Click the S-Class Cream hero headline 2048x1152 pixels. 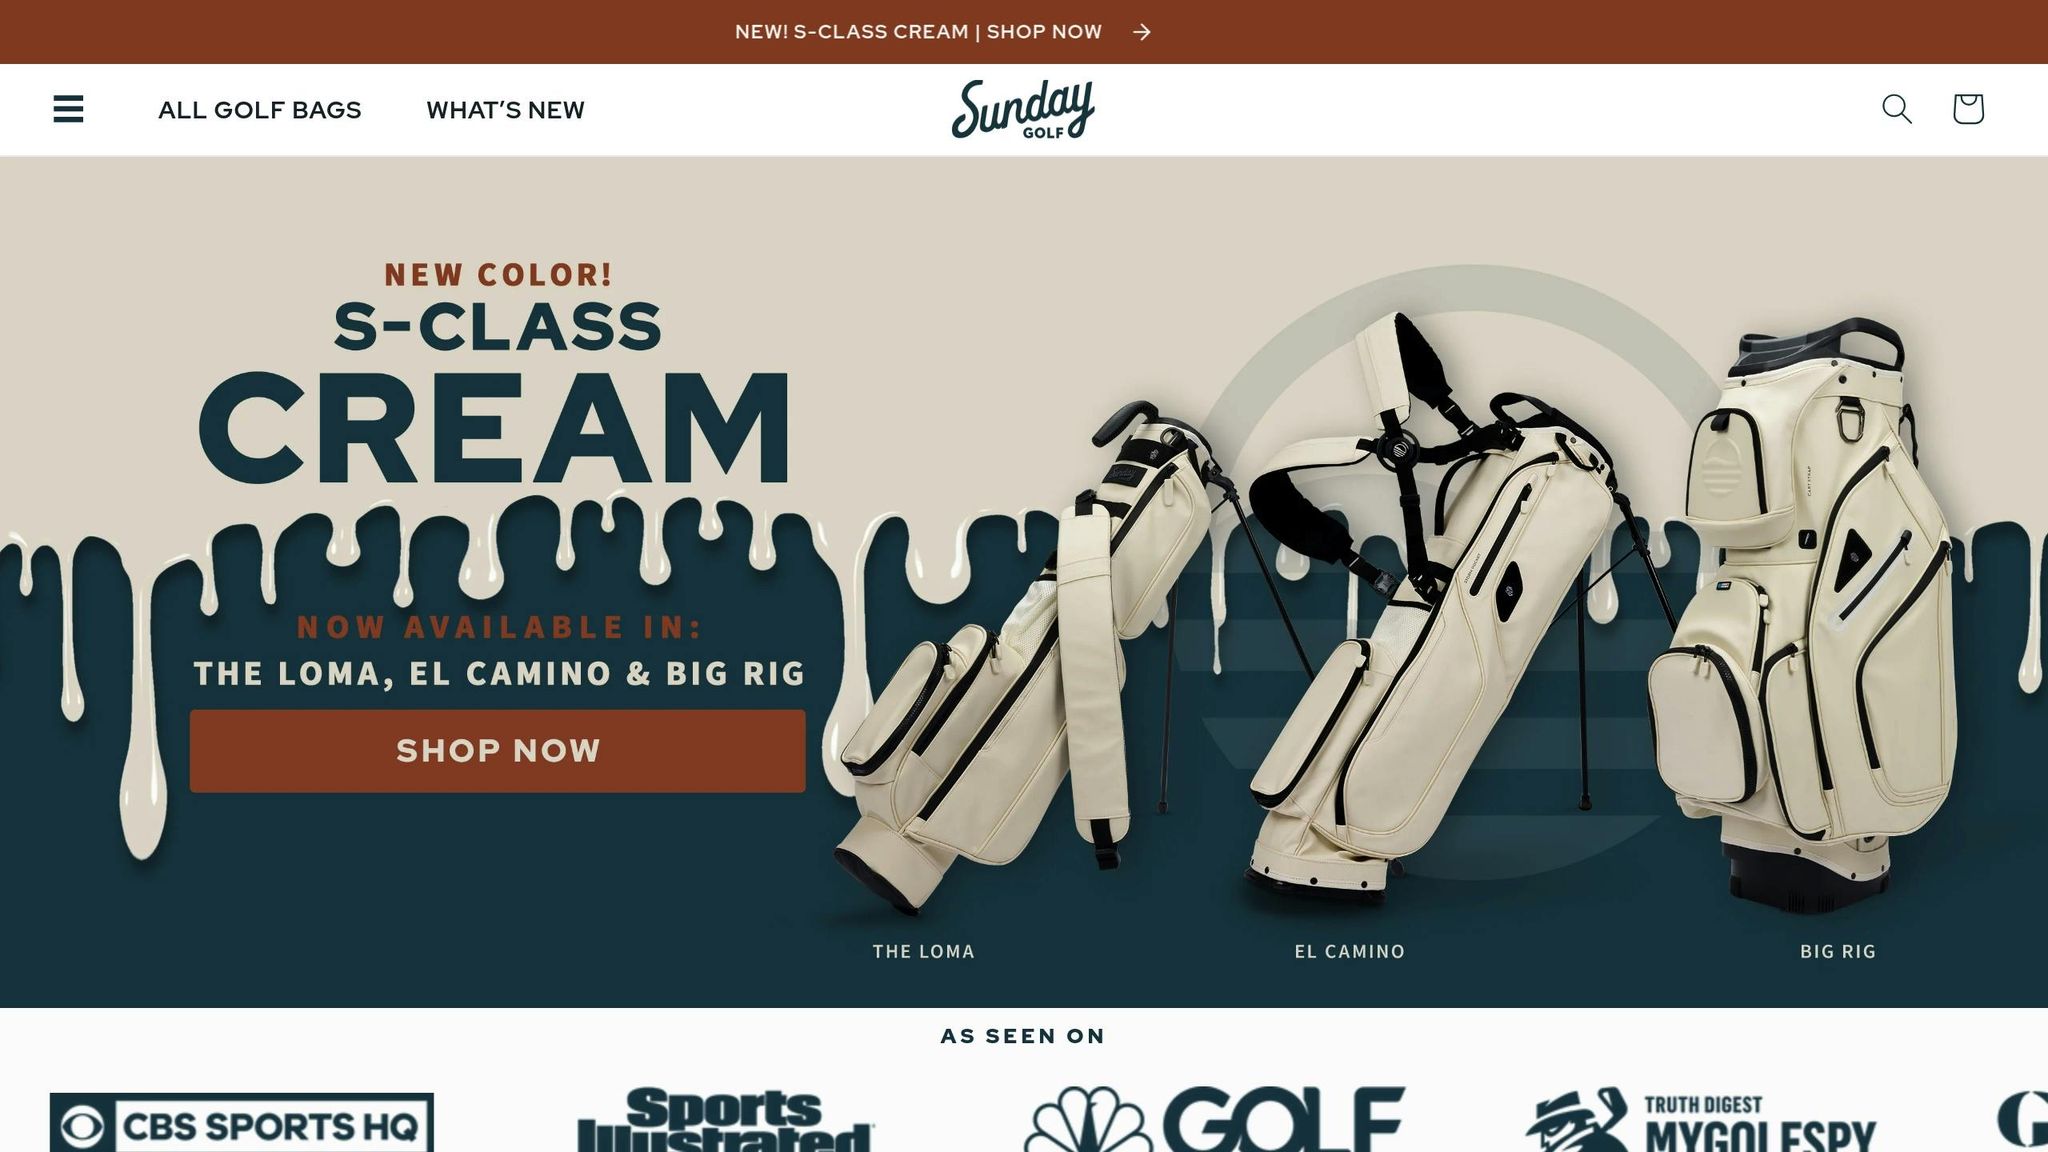click(497, 392)
